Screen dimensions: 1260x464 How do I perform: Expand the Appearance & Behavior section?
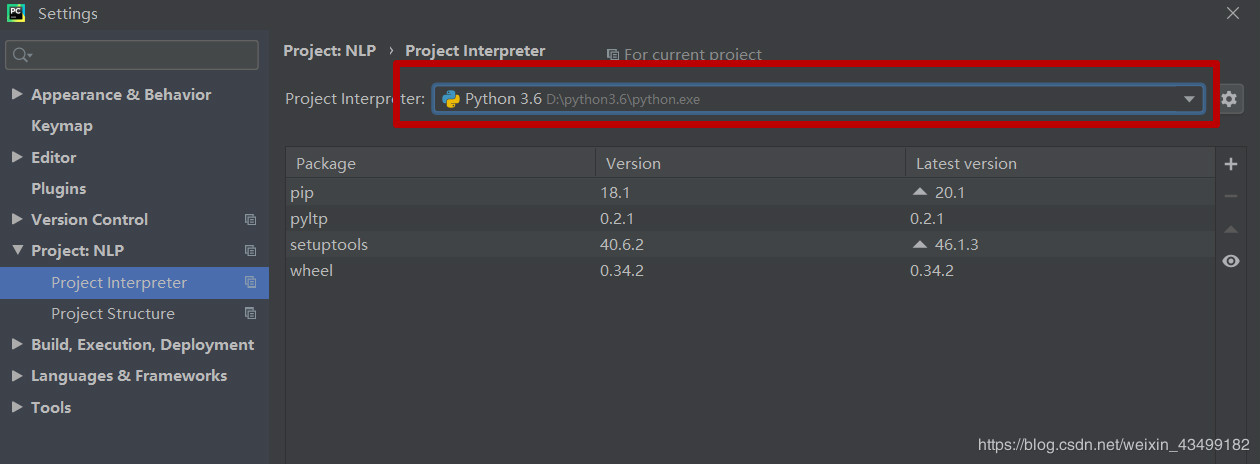coord(17,95)
